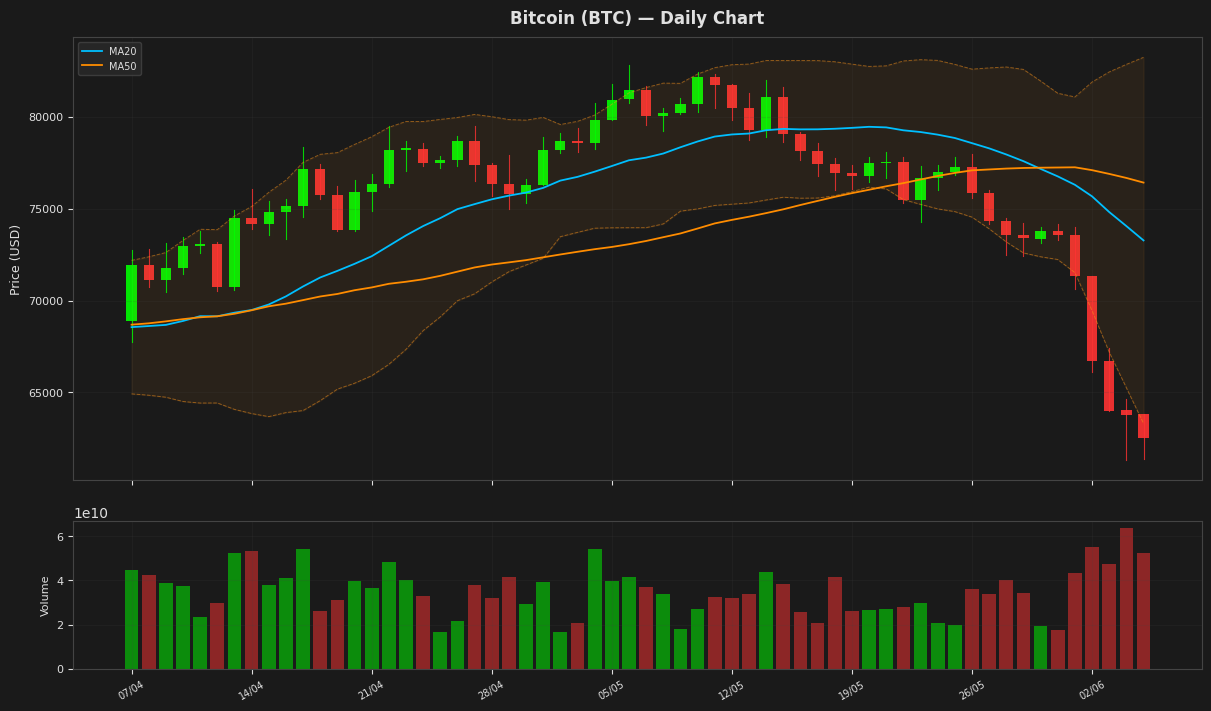Click the blue MA20 line sample in legend
Image resolution: width=1211 pixels, height=711 pixels.
93,52
